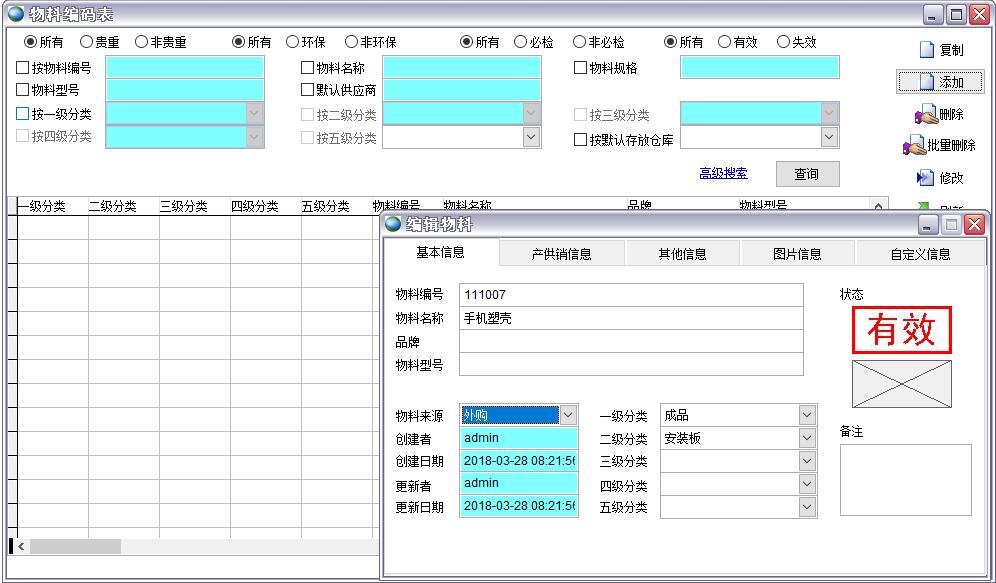Open the 图片信息 tab
This screenshot has width=996, height=583.
(797, 254)
